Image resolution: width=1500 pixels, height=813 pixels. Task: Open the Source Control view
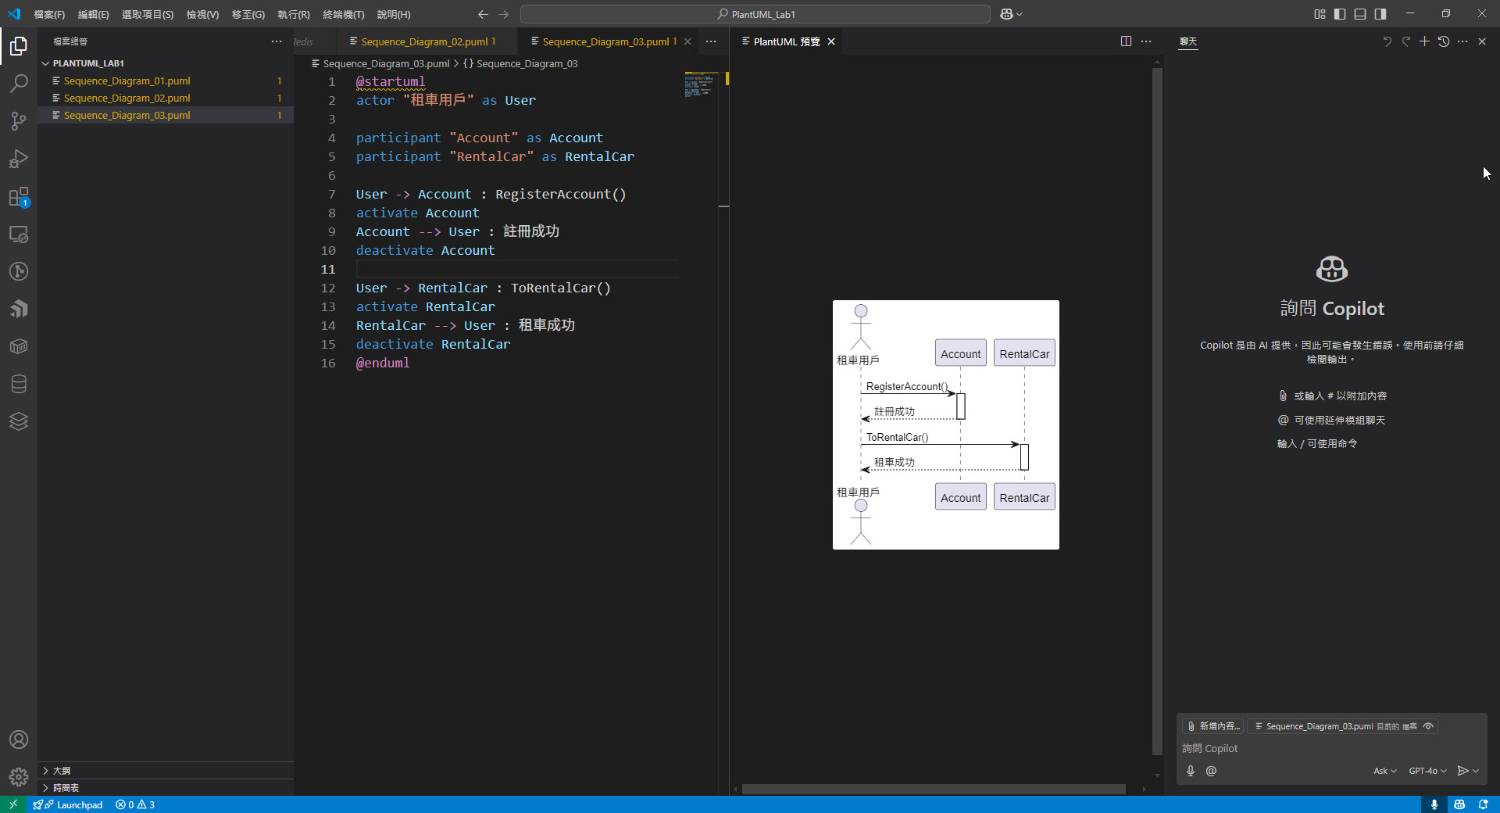[x=18, y=121]
